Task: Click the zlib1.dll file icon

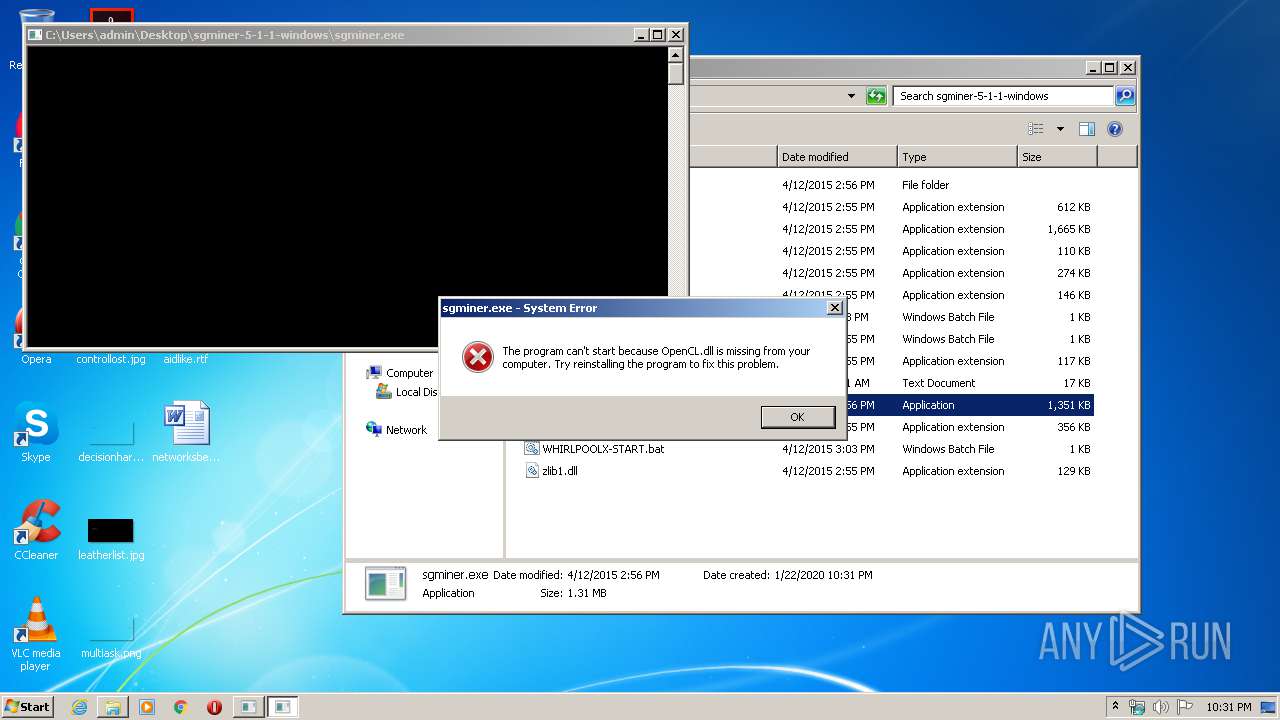Action: (x=532, y=471)
